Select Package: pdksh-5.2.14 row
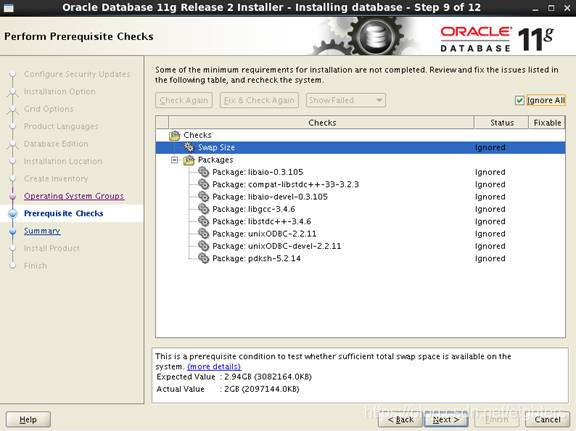576x431 pixels. [x=360, y=258]
